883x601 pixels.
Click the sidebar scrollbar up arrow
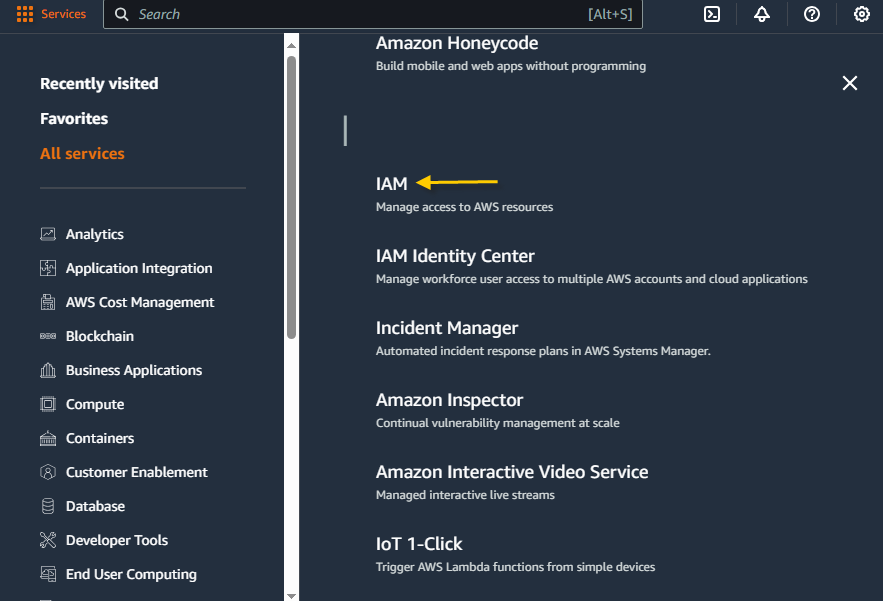point(291,46)
